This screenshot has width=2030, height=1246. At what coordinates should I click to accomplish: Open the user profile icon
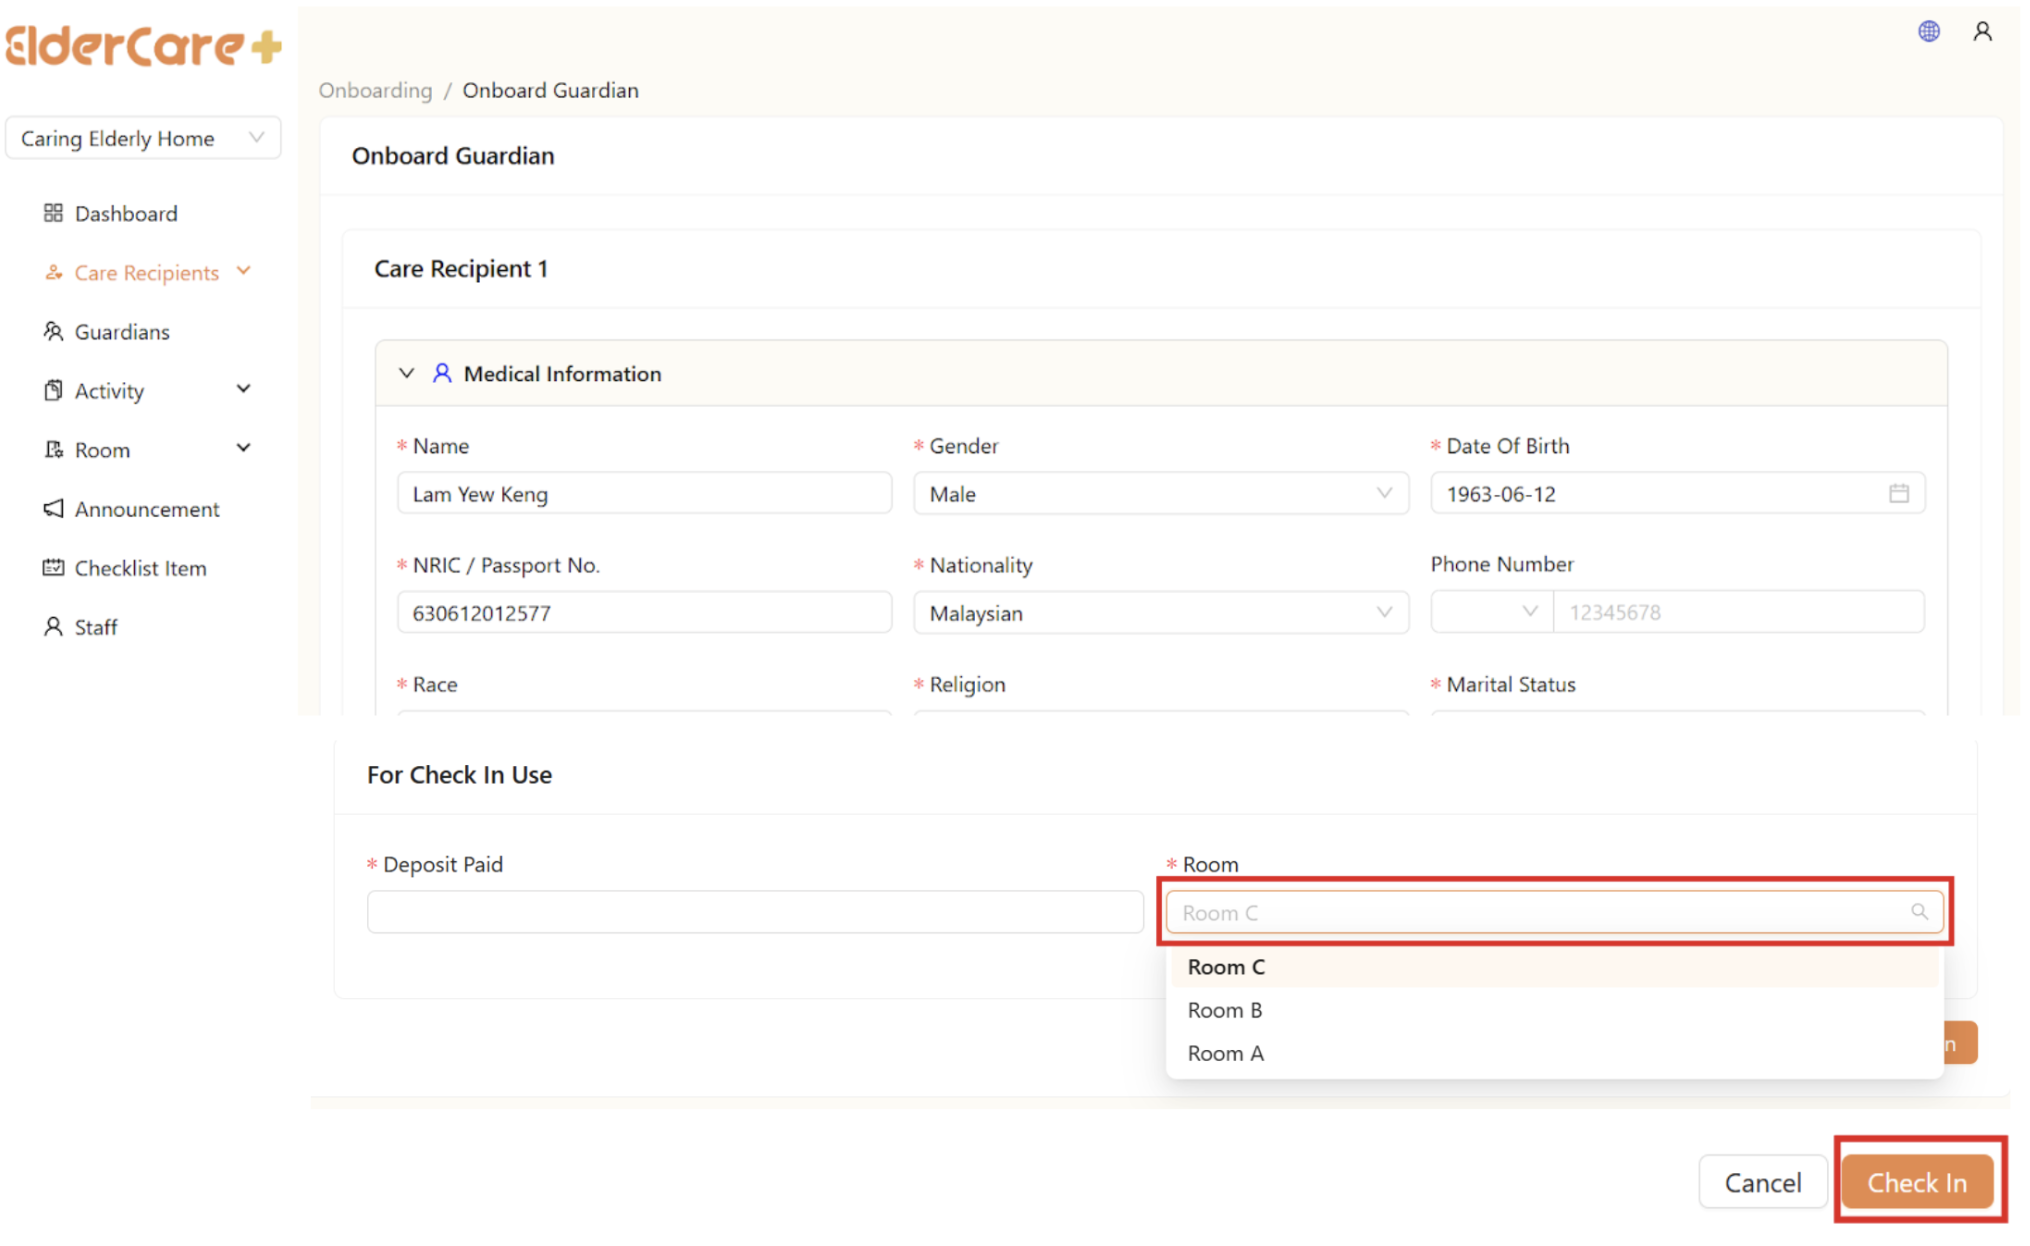click(1982, 32)
